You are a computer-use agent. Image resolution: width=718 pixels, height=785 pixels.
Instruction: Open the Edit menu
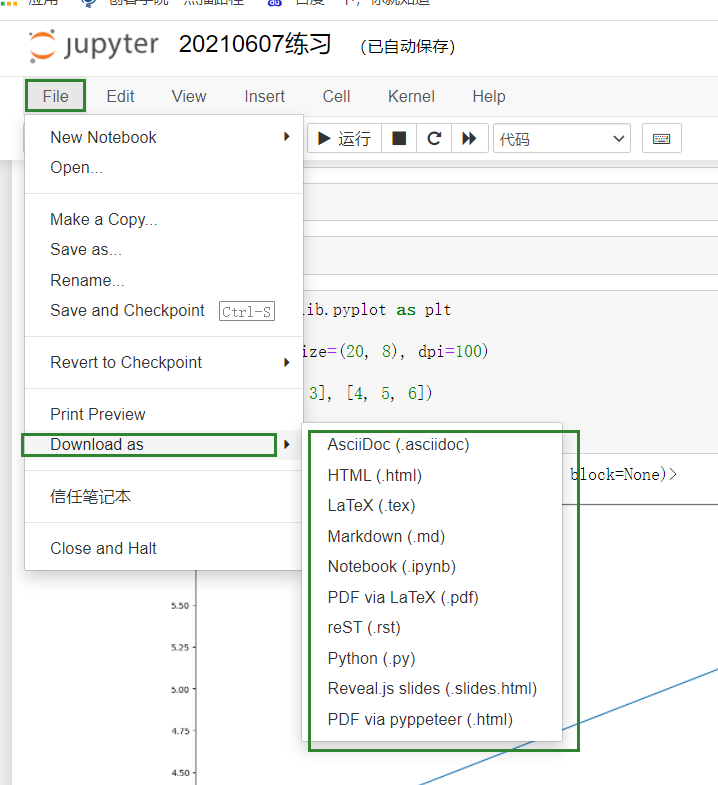point(120,96)
